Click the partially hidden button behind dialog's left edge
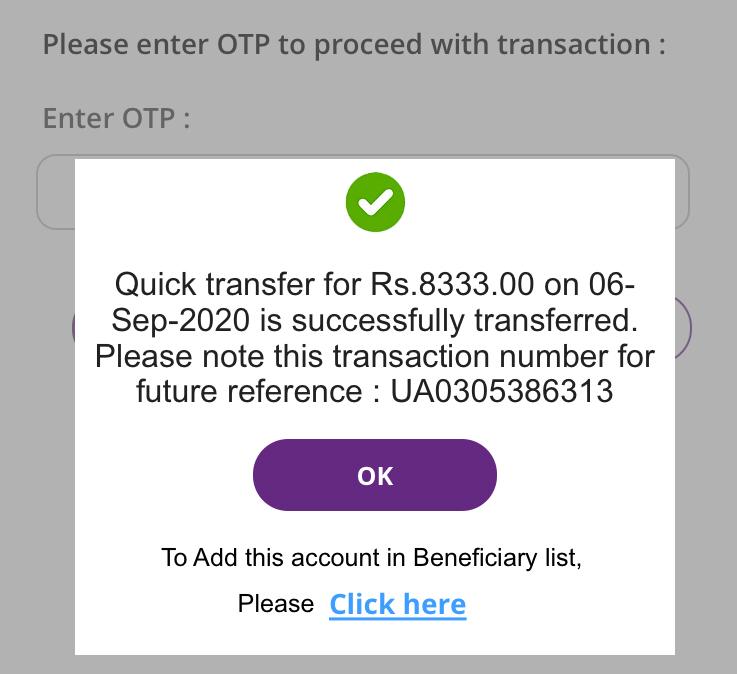This screenshot has width=737, height=674. click(x=73, y=328)
